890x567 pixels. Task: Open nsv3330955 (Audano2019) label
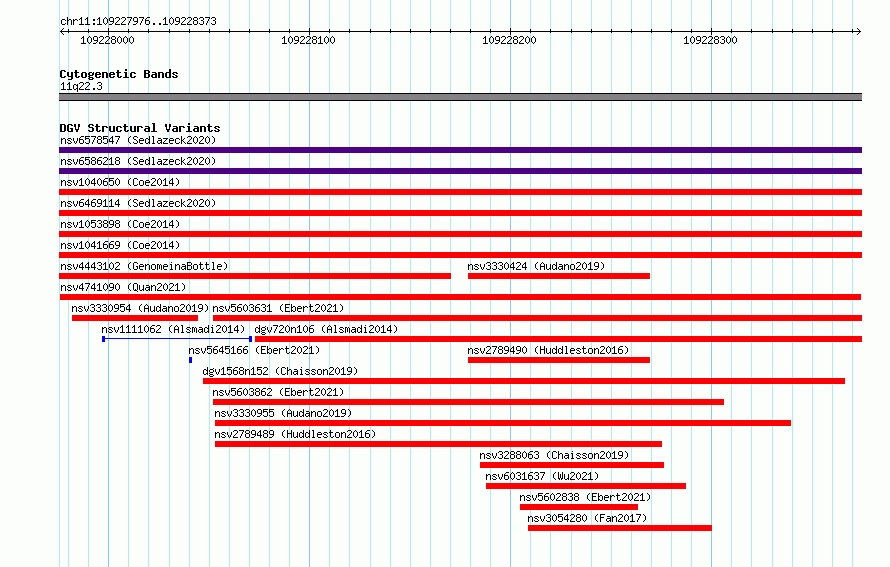(x=283, y=413)
